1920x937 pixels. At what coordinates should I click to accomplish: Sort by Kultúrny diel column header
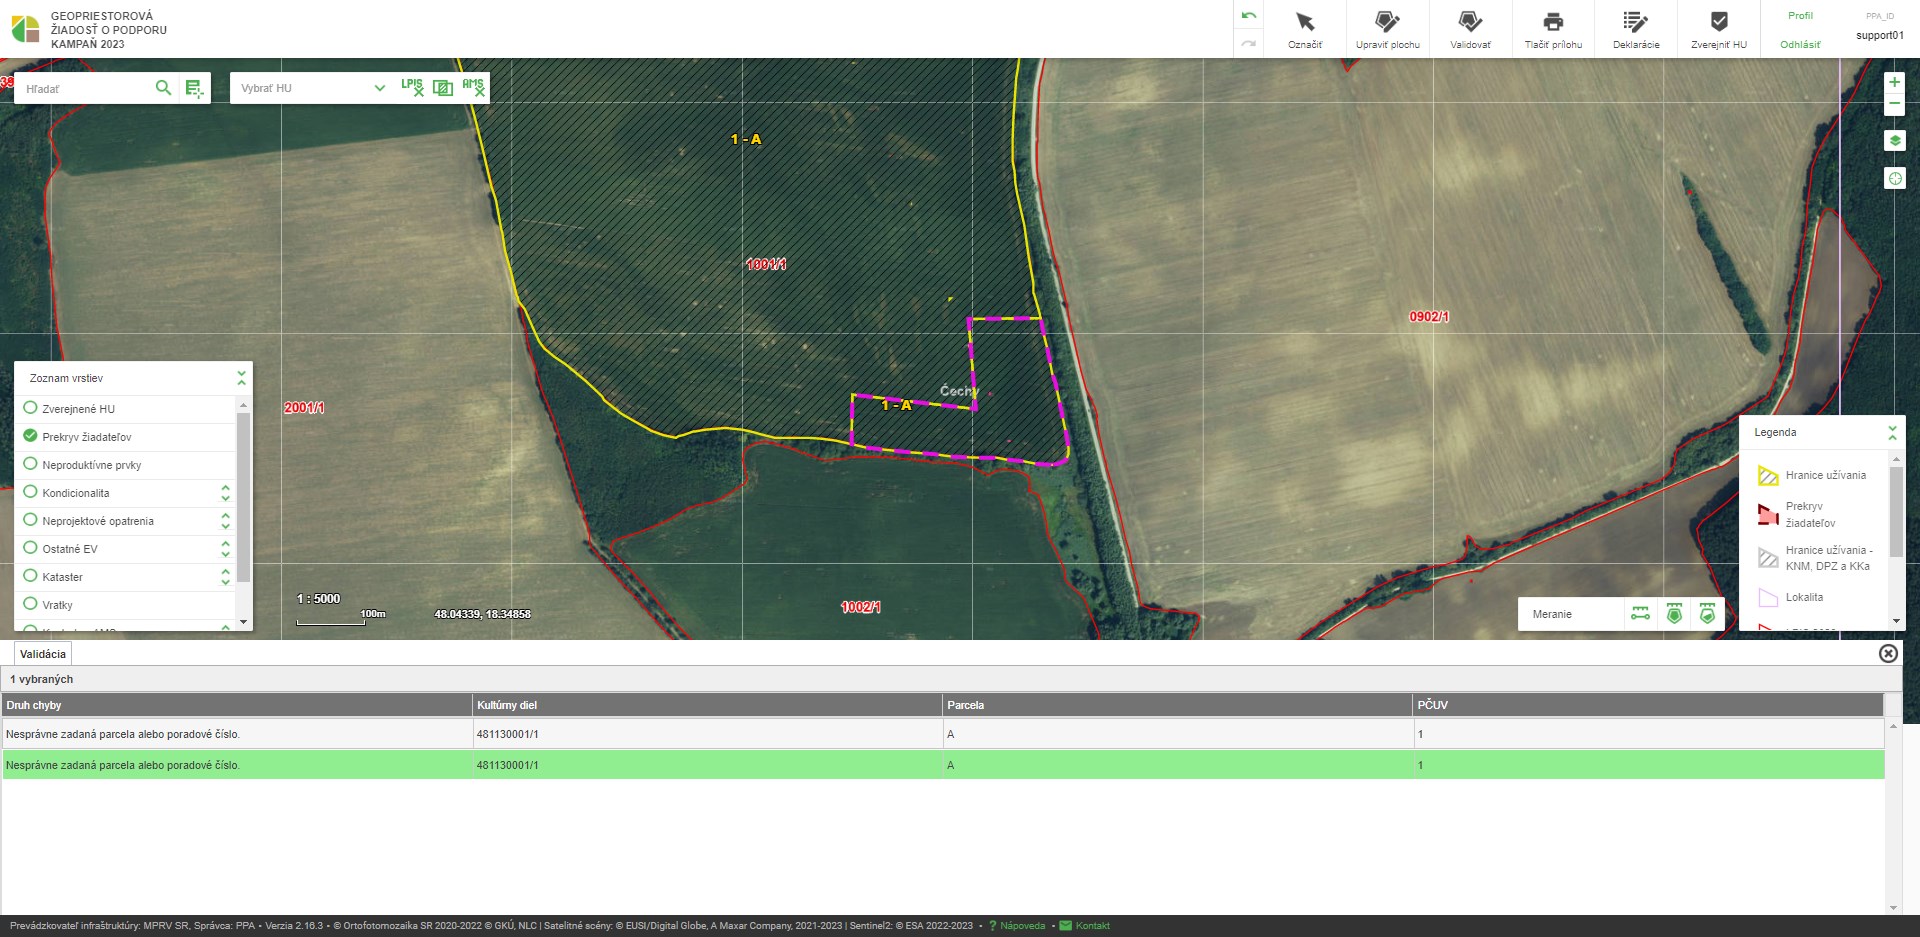[707, 705]
